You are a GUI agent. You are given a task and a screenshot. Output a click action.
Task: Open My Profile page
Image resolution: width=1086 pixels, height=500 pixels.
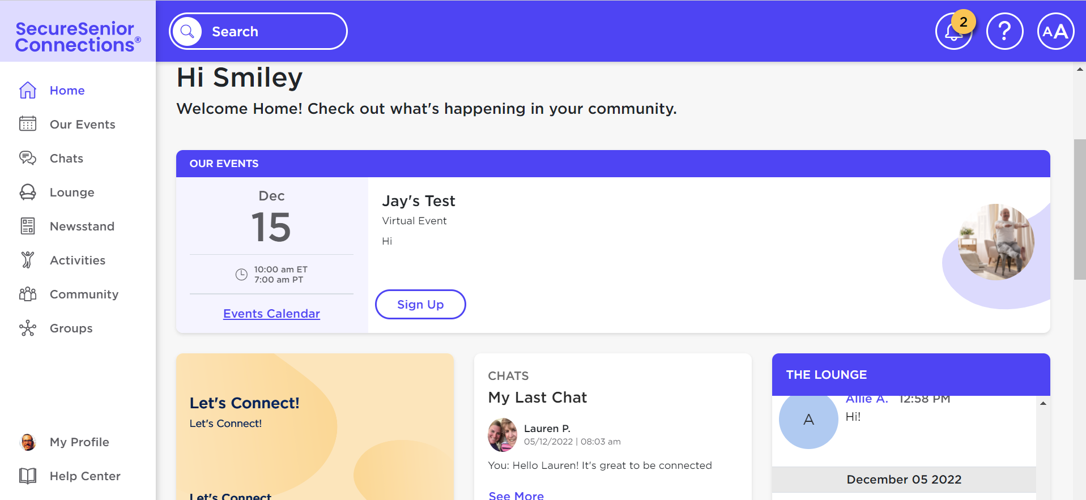click(78, 442)
